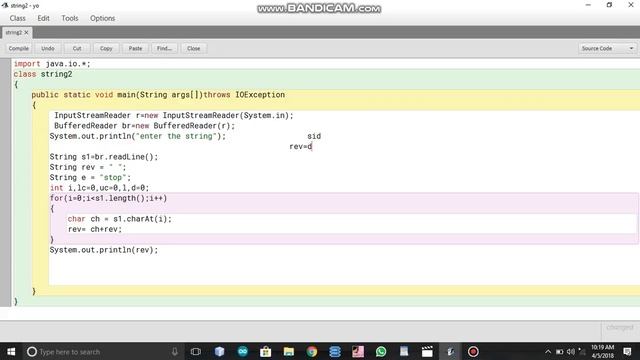
Task: Open the Class menu
Action: pyautogui.click(x=18, y=18)
